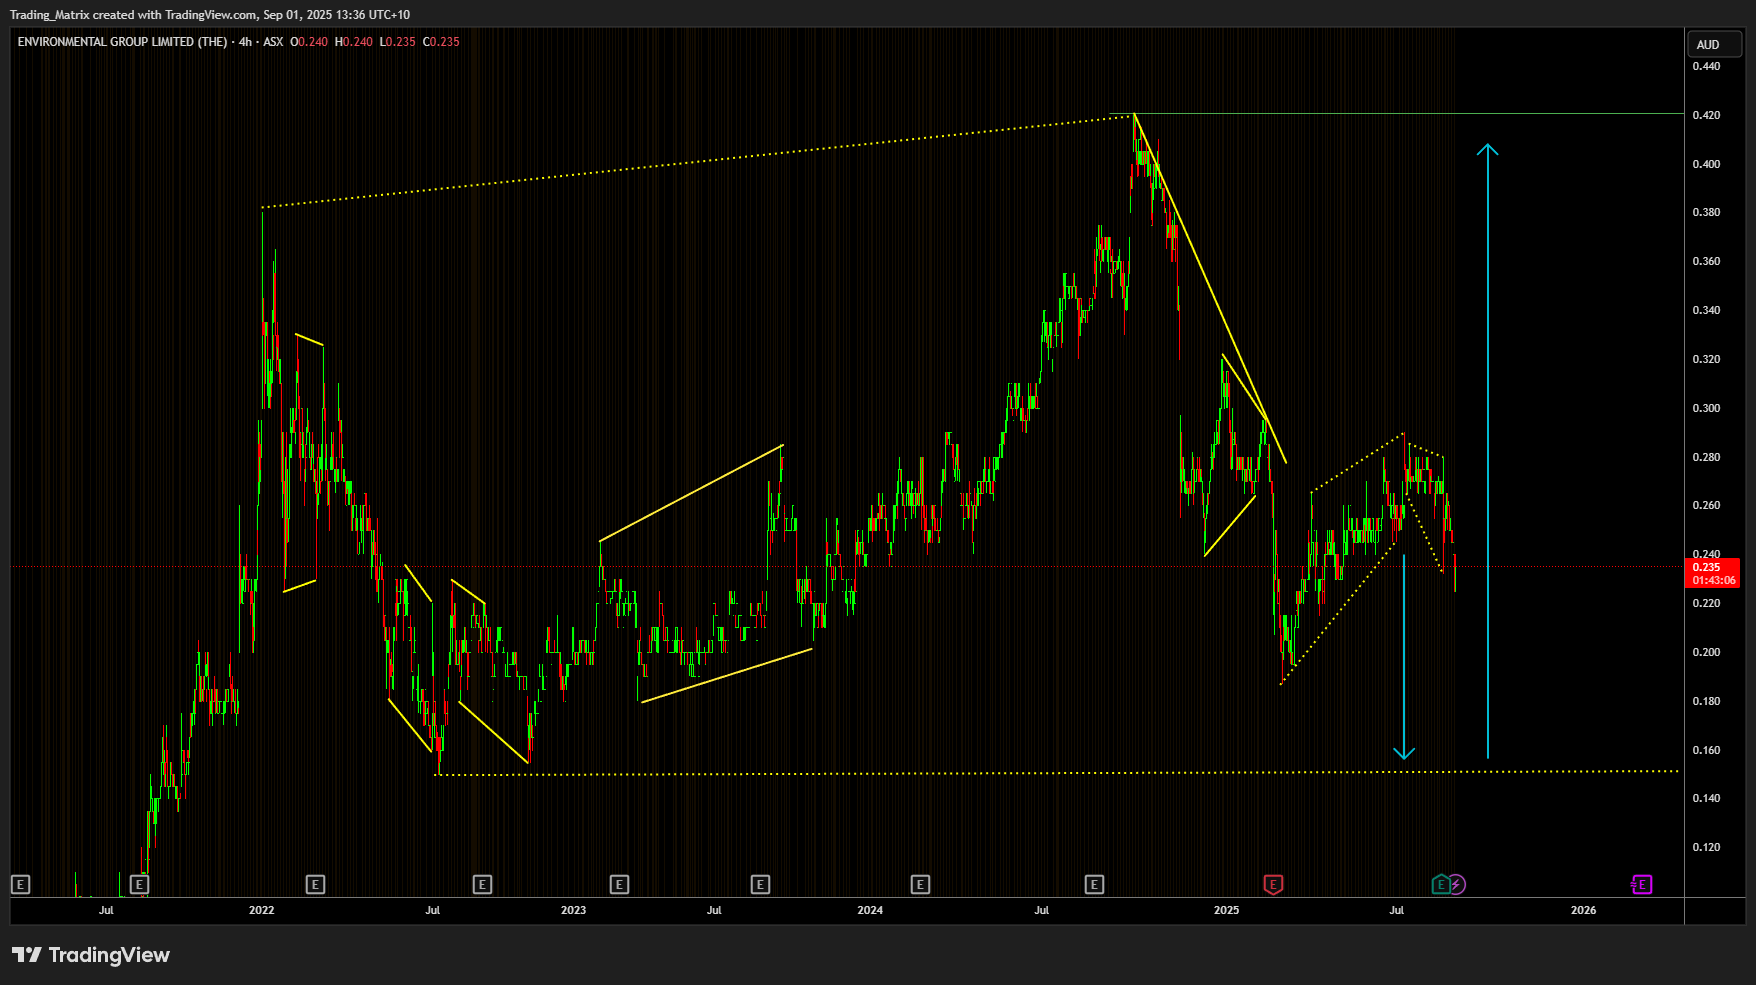
Task: Click the open value O0.240
Action: (309, 42)
